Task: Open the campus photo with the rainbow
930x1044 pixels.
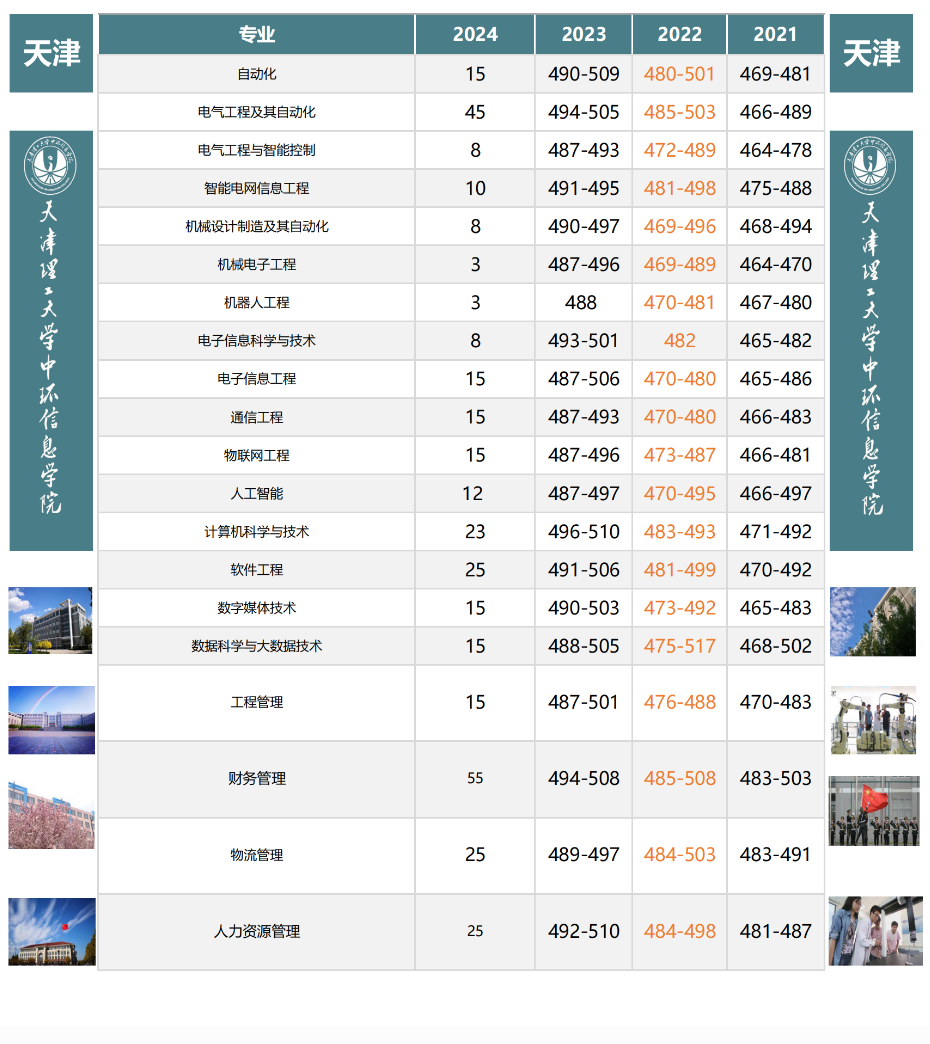Action: tap(51, 720)
